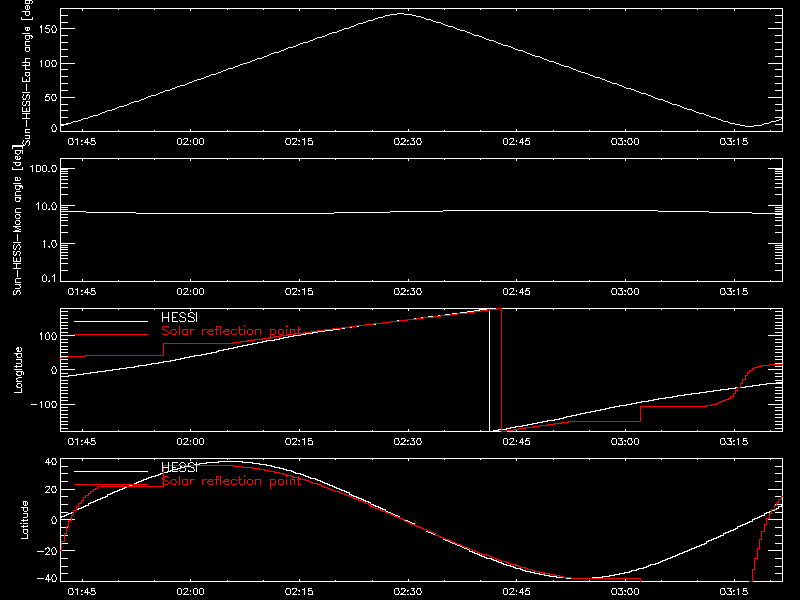This screenshot has height=600, width=800.
Task: Click the 02:45 time label under Latitude plot
Action: 516,592
